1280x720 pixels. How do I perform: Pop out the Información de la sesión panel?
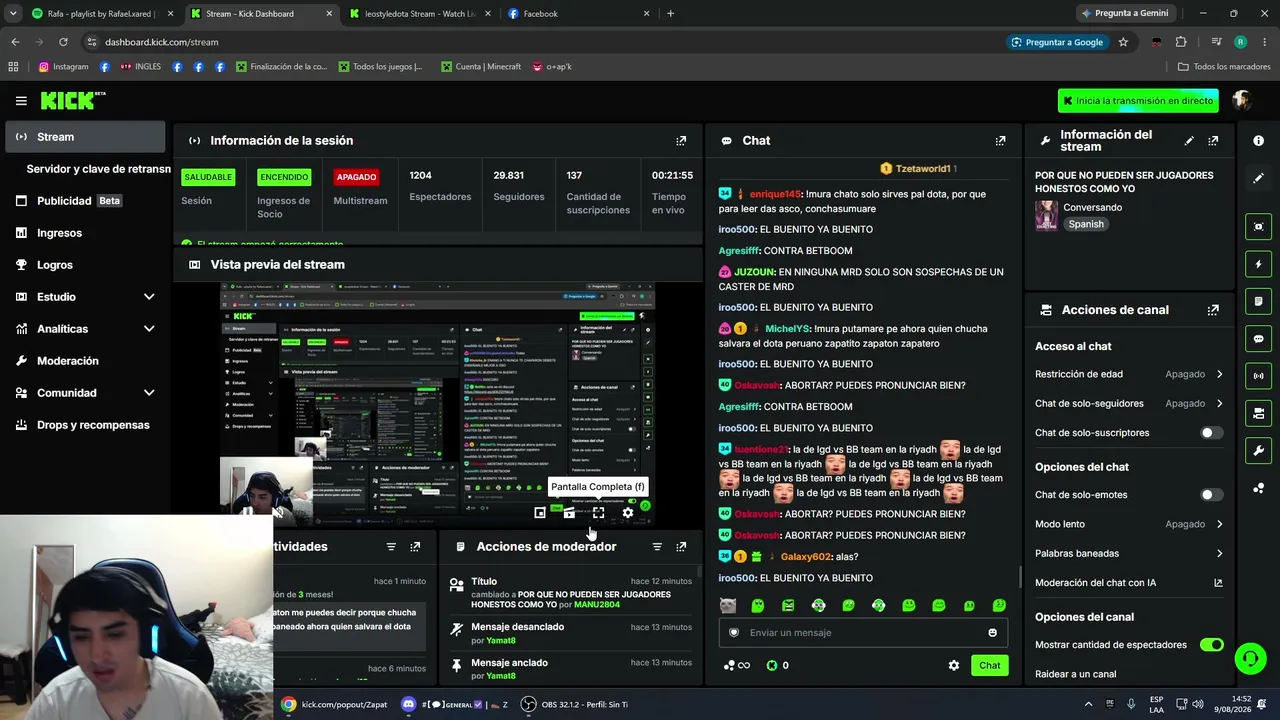pyautogui.click(x=681, y=141)
